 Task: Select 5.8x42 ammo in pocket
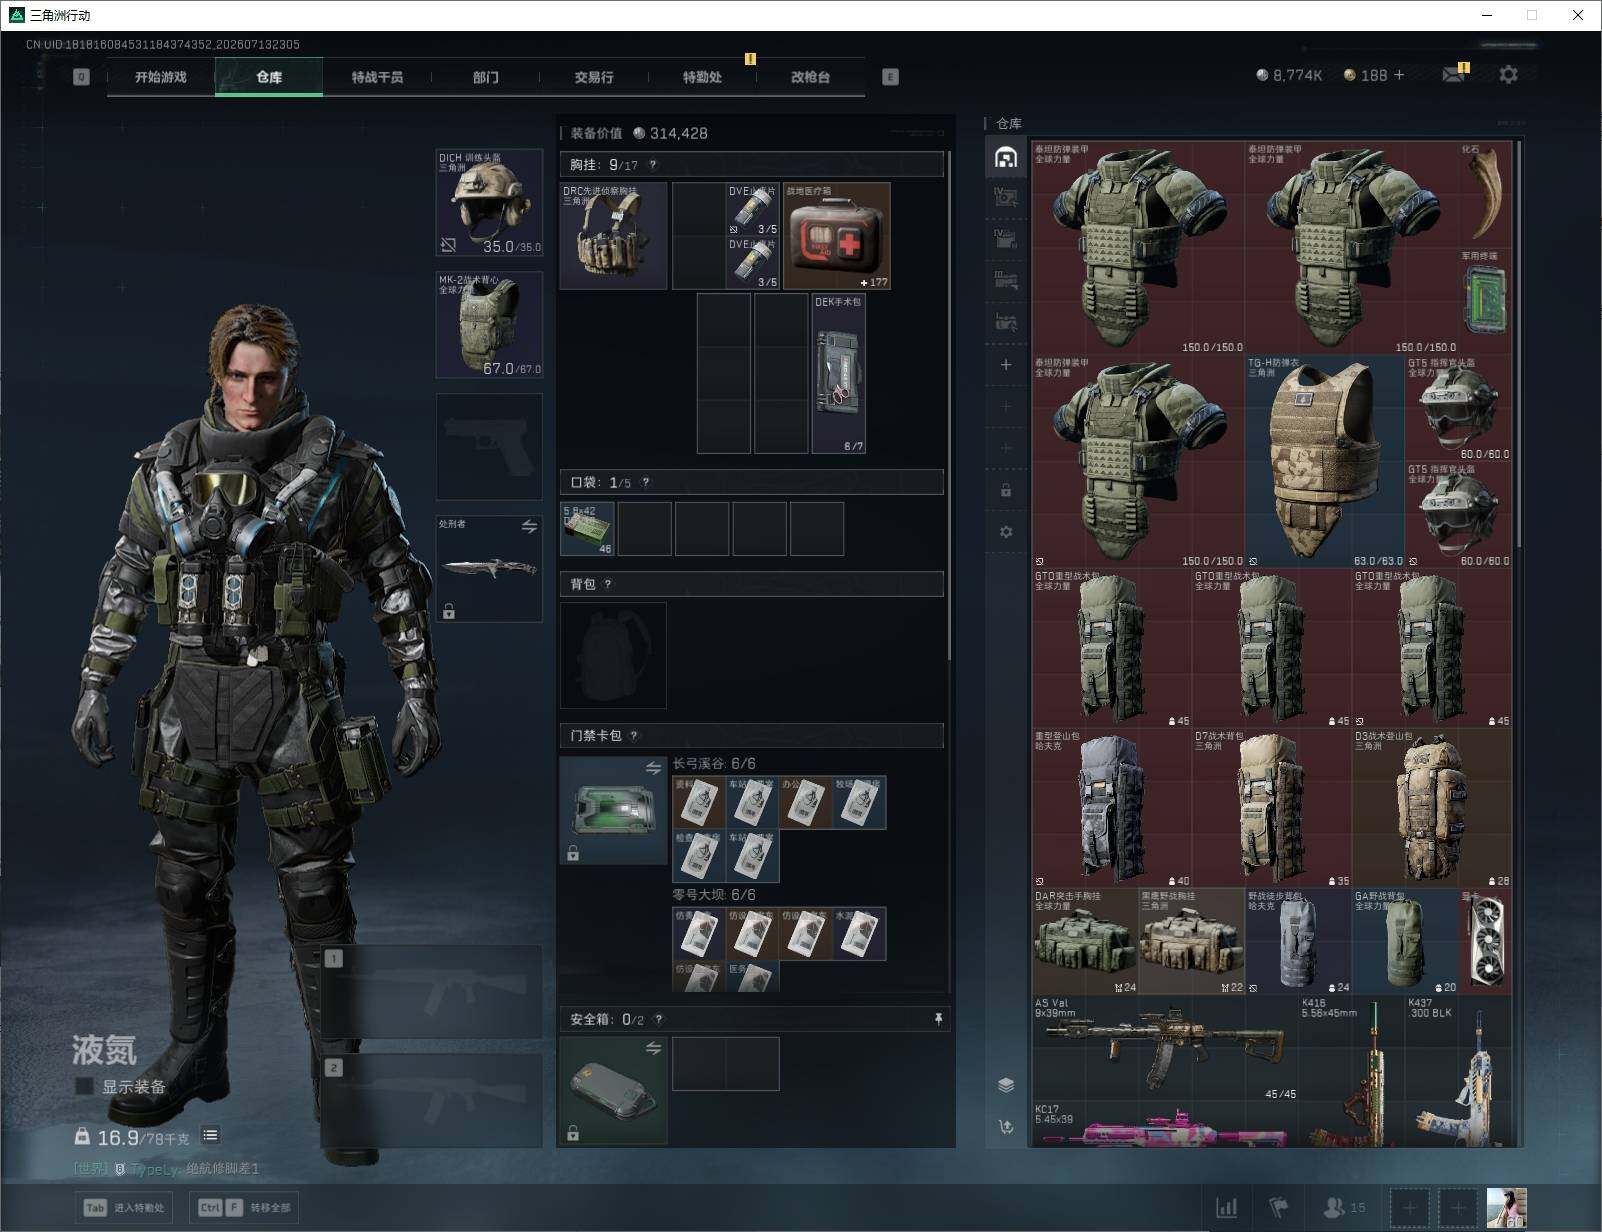coord(588,529)
